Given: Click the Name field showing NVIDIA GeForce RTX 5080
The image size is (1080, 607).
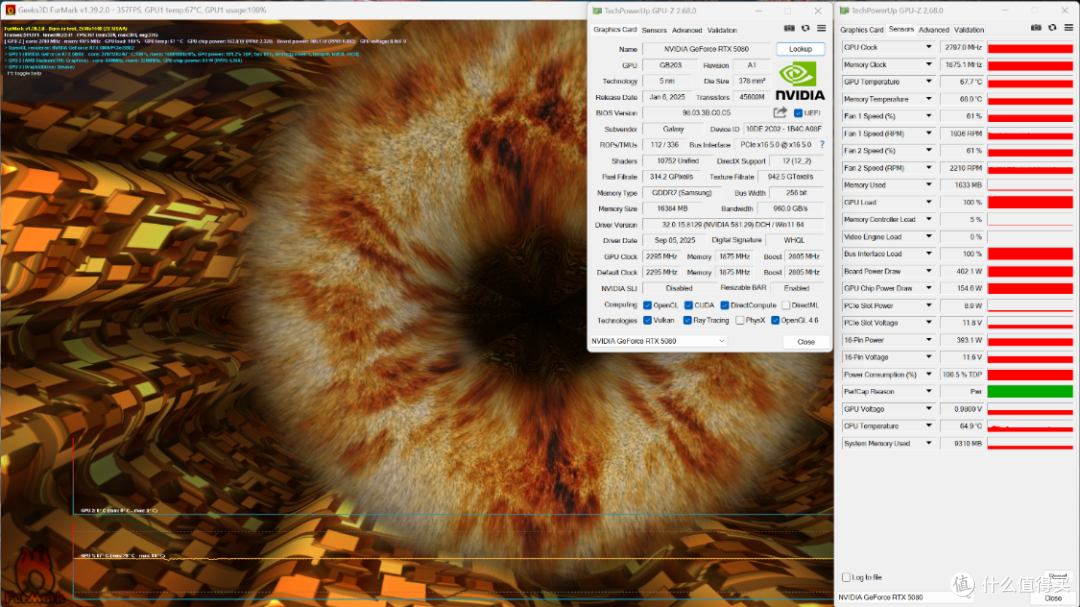Looking at the screenshot, I should 706,49.
